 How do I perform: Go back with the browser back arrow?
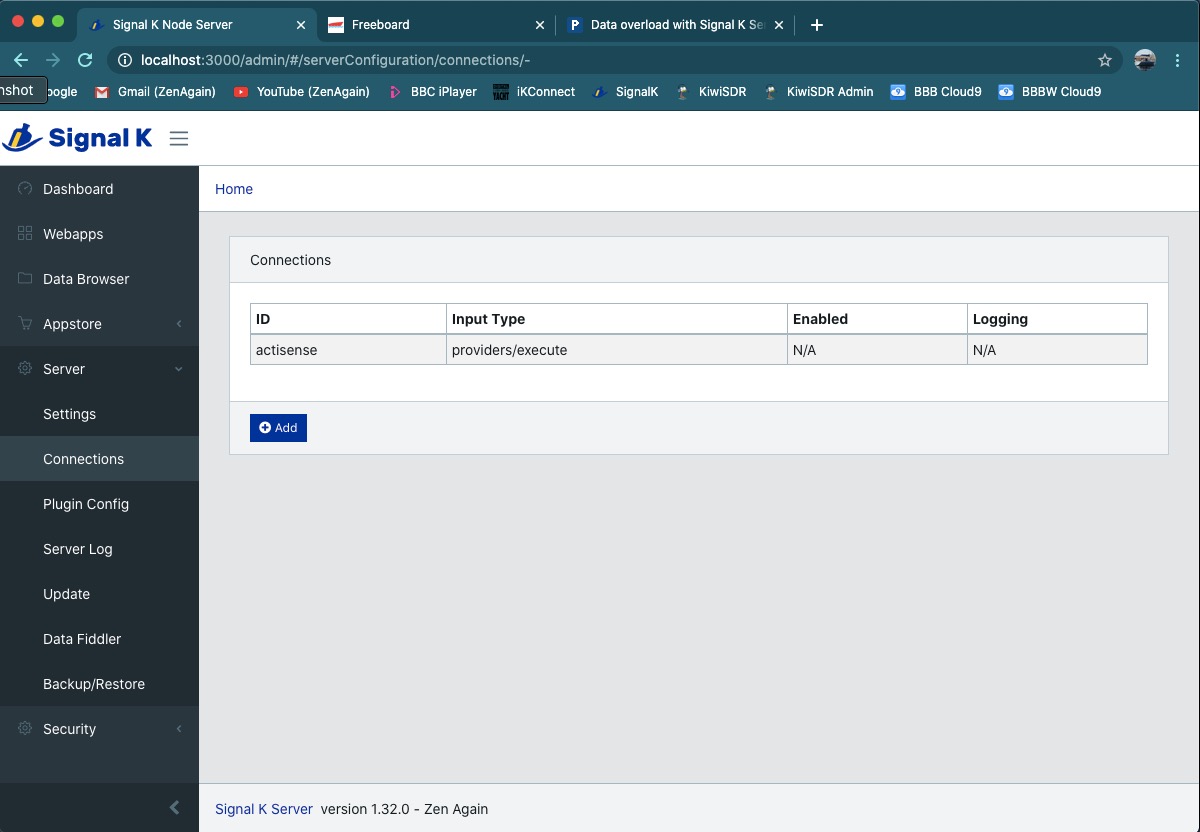click(21, 60)
